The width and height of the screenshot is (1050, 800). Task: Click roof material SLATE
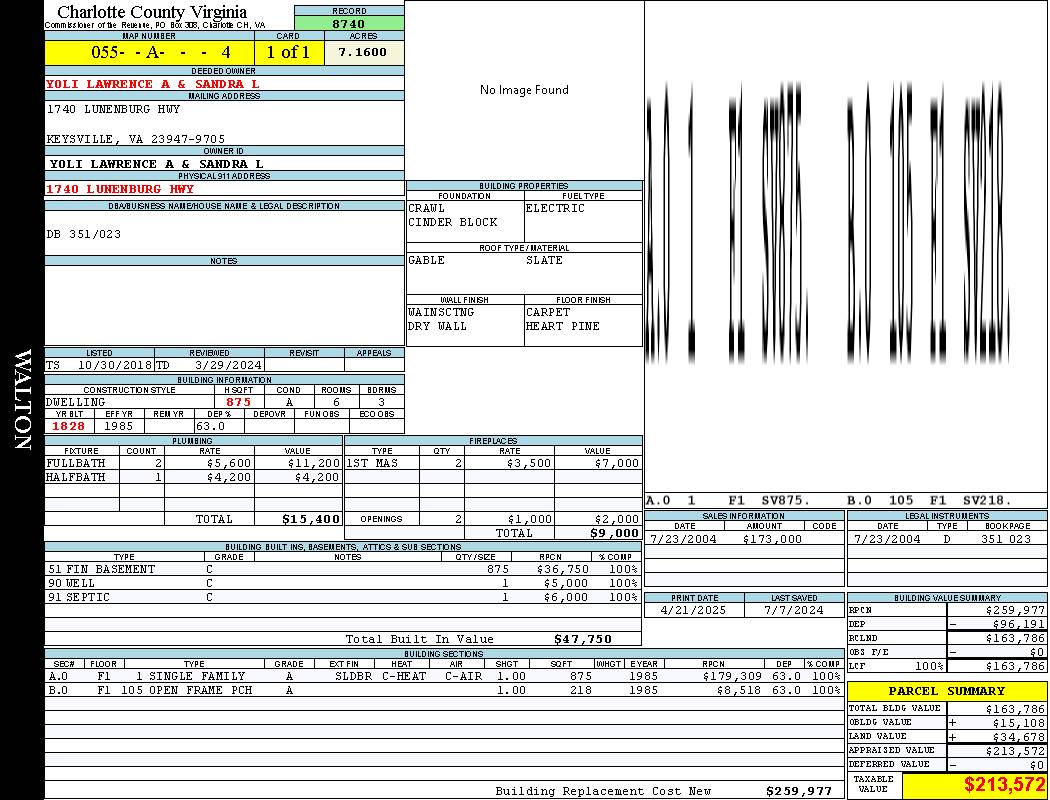[544, 260]
